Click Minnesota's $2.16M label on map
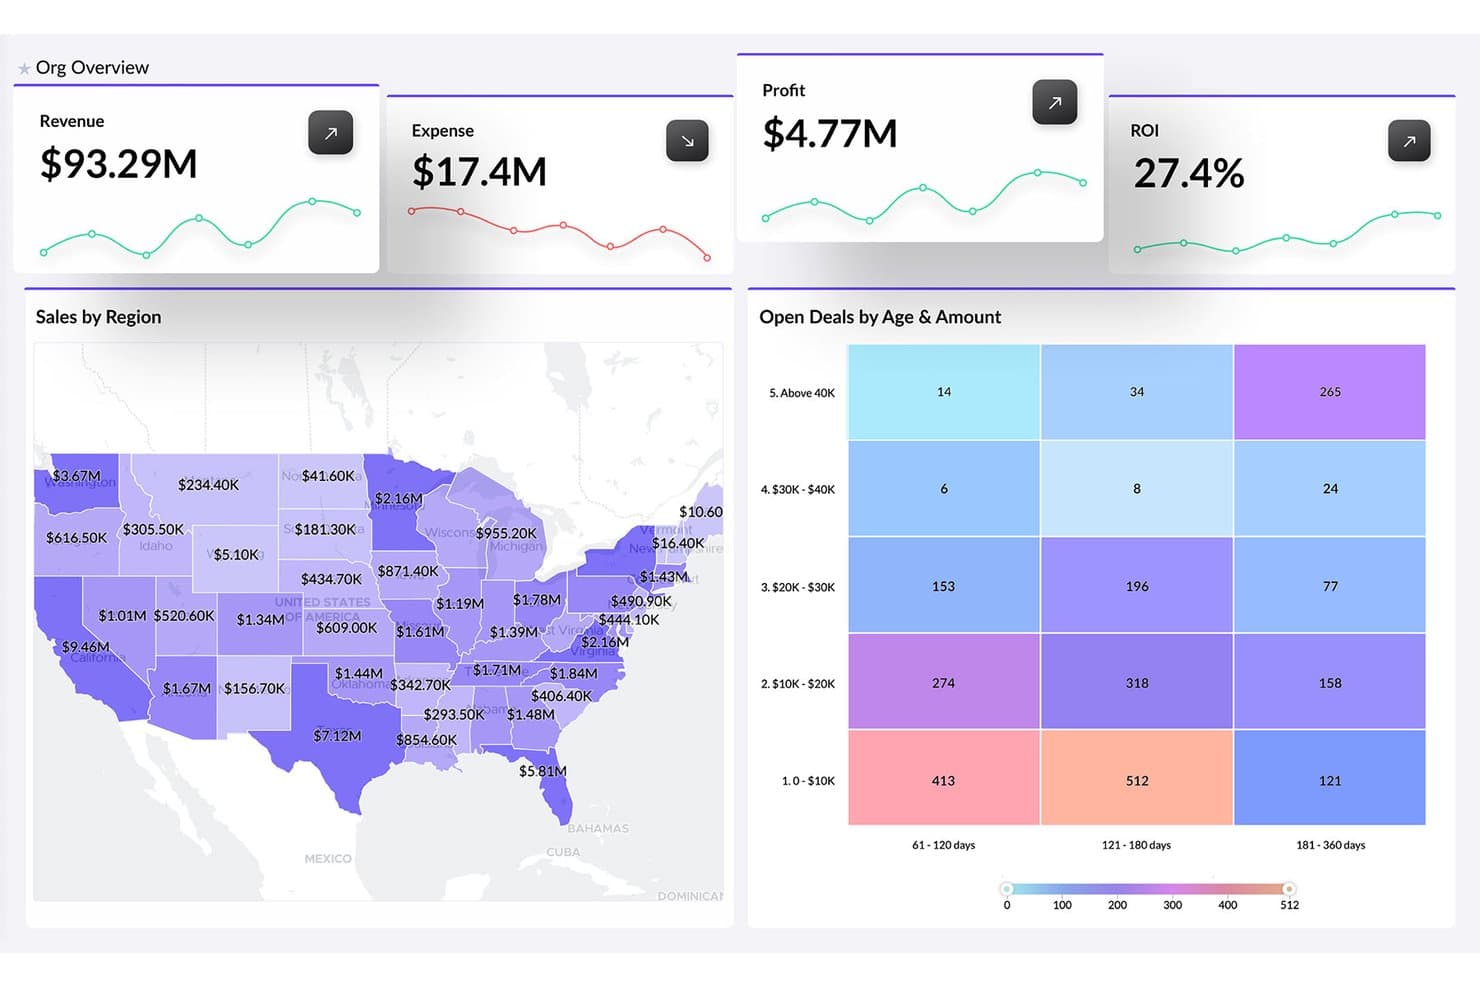The height and width of the screenshot is (987, 1480). click(x=399, y=498)
